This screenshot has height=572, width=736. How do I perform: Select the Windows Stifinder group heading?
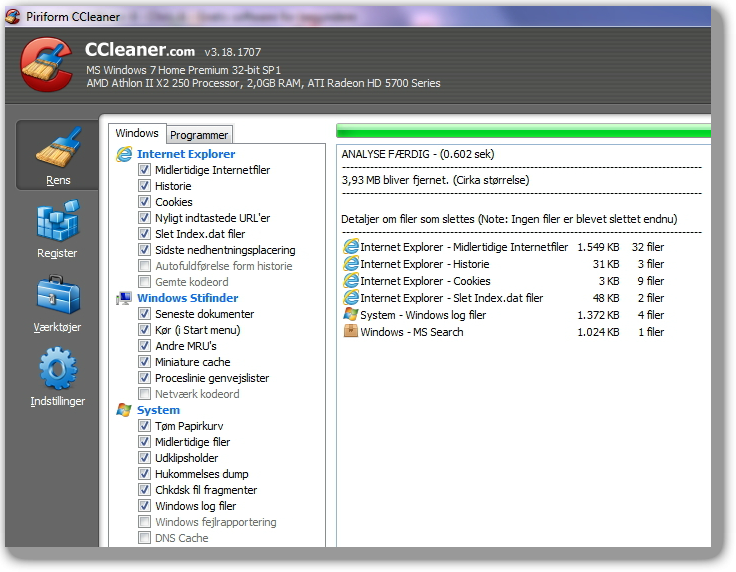tap(187, 298)
